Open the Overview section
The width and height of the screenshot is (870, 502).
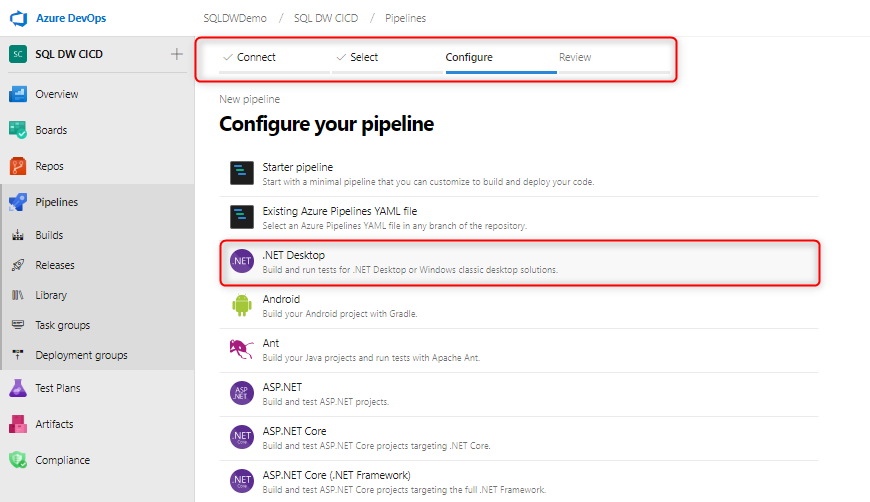pos(57,94)
